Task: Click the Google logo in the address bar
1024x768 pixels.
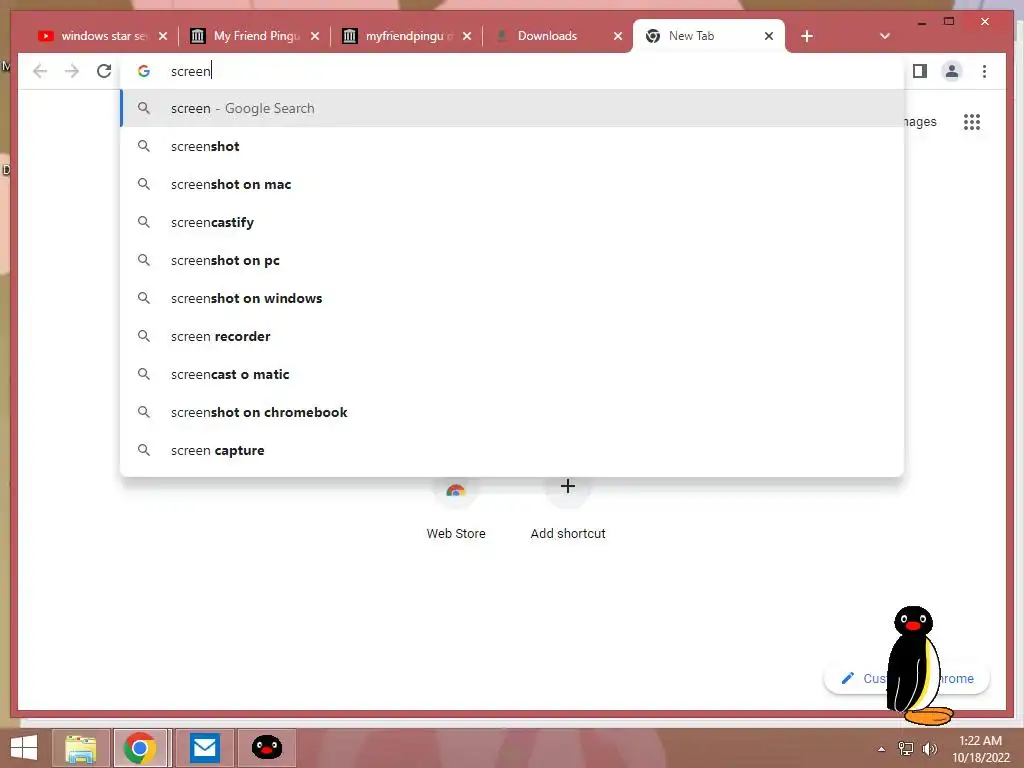Action: click(x=144, y=71)
